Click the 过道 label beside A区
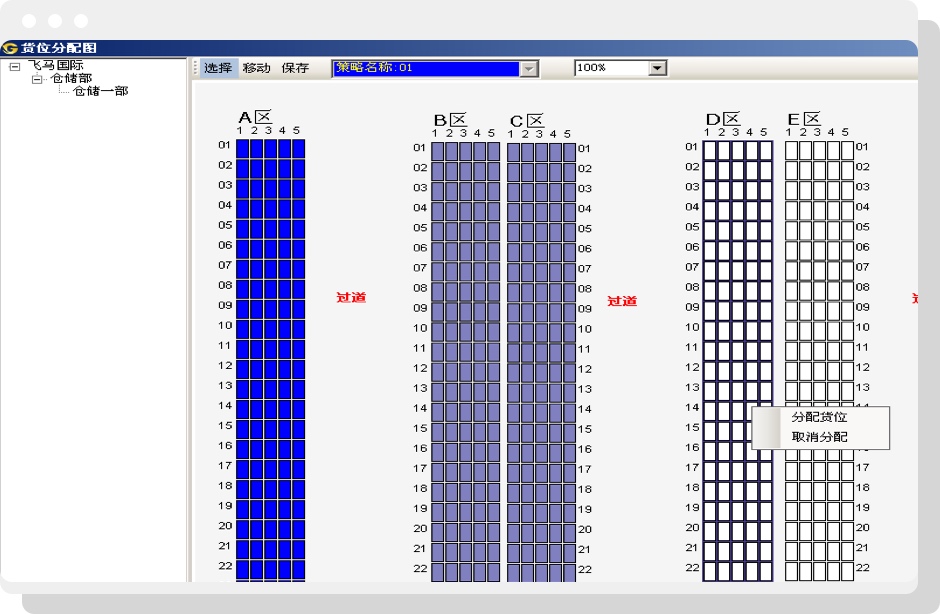 (351, 298)
